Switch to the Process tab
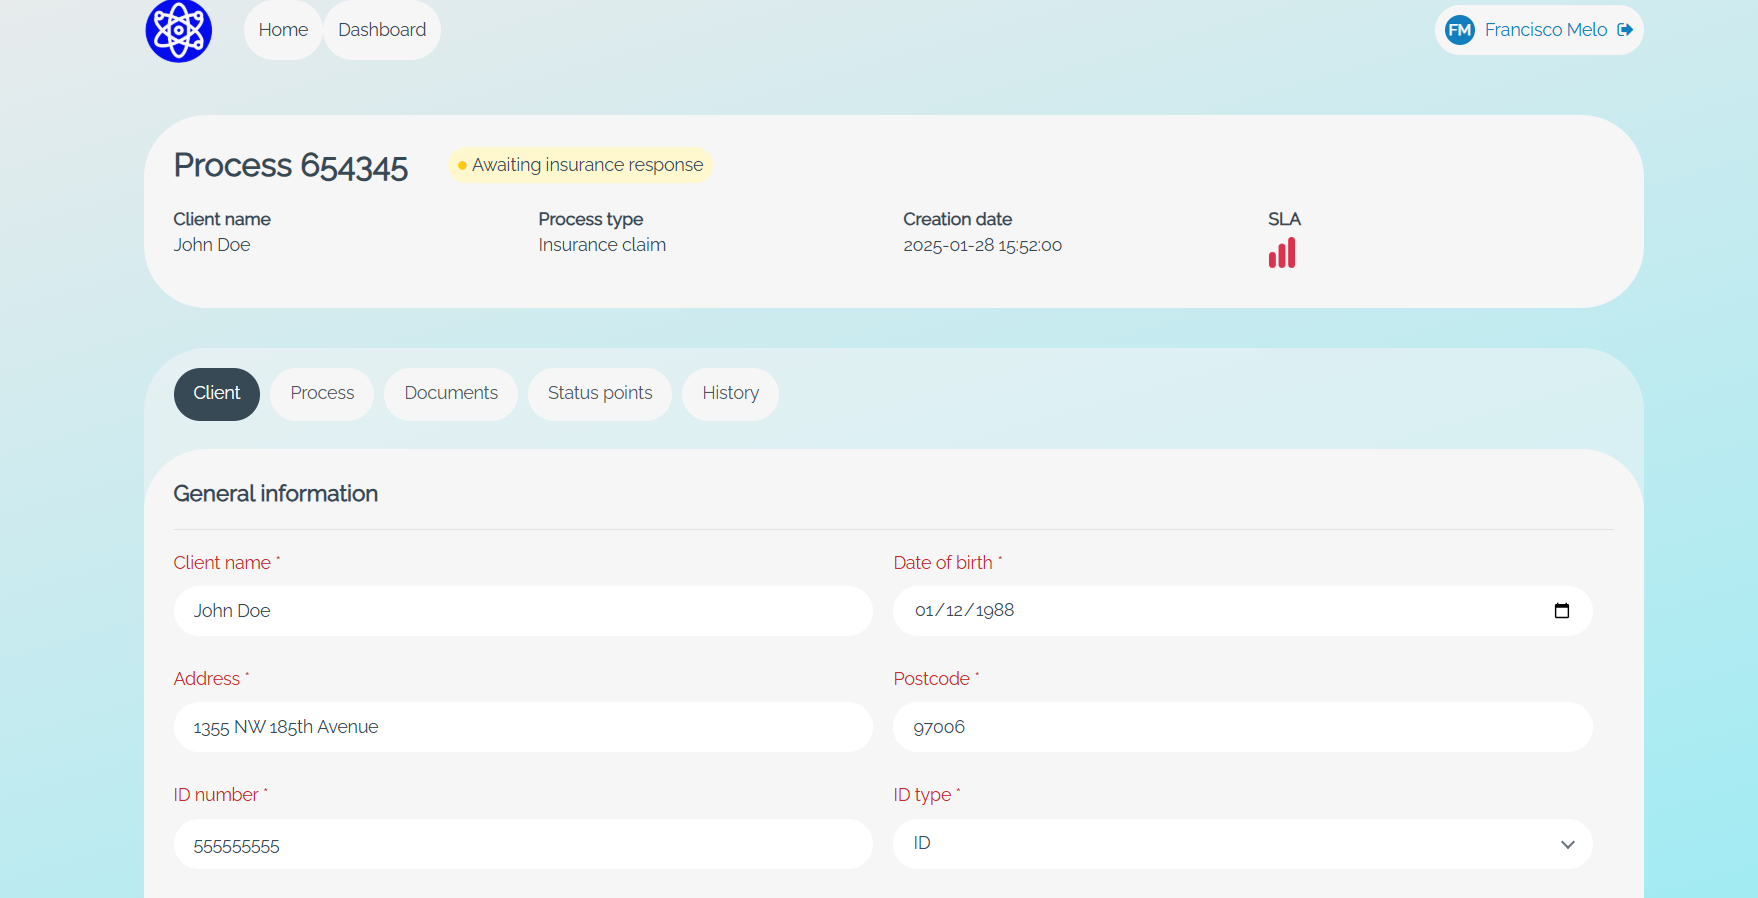Viewport: 1758px width, 898px height. (322, 394)
